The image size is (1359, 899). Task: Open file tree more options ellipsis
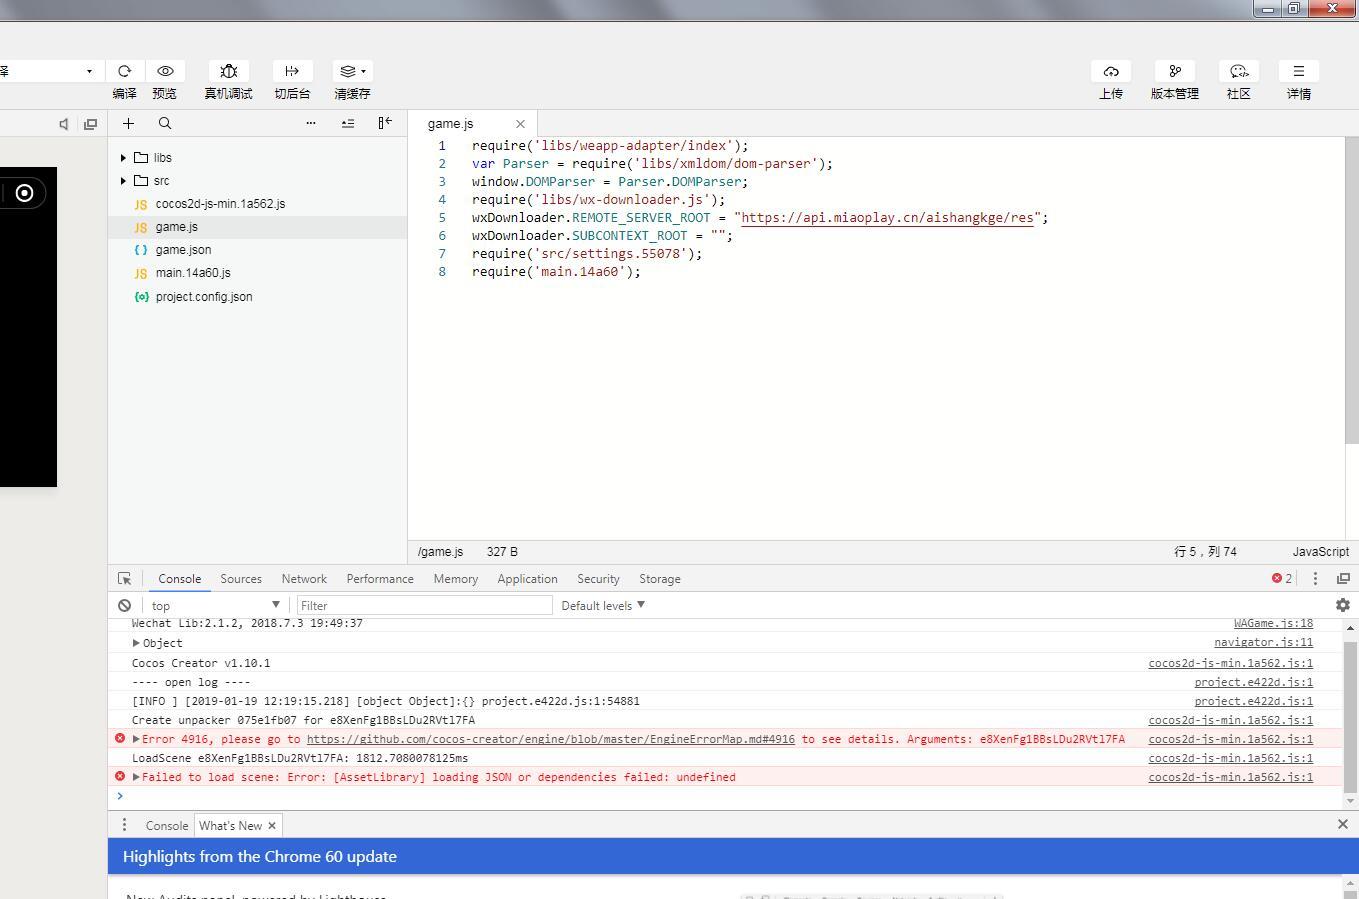pos(311,123)
